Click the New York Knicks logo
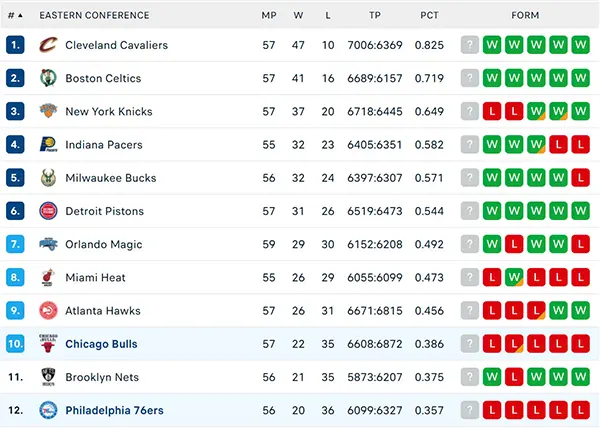 pyautogui.click(x=48, y=111)
